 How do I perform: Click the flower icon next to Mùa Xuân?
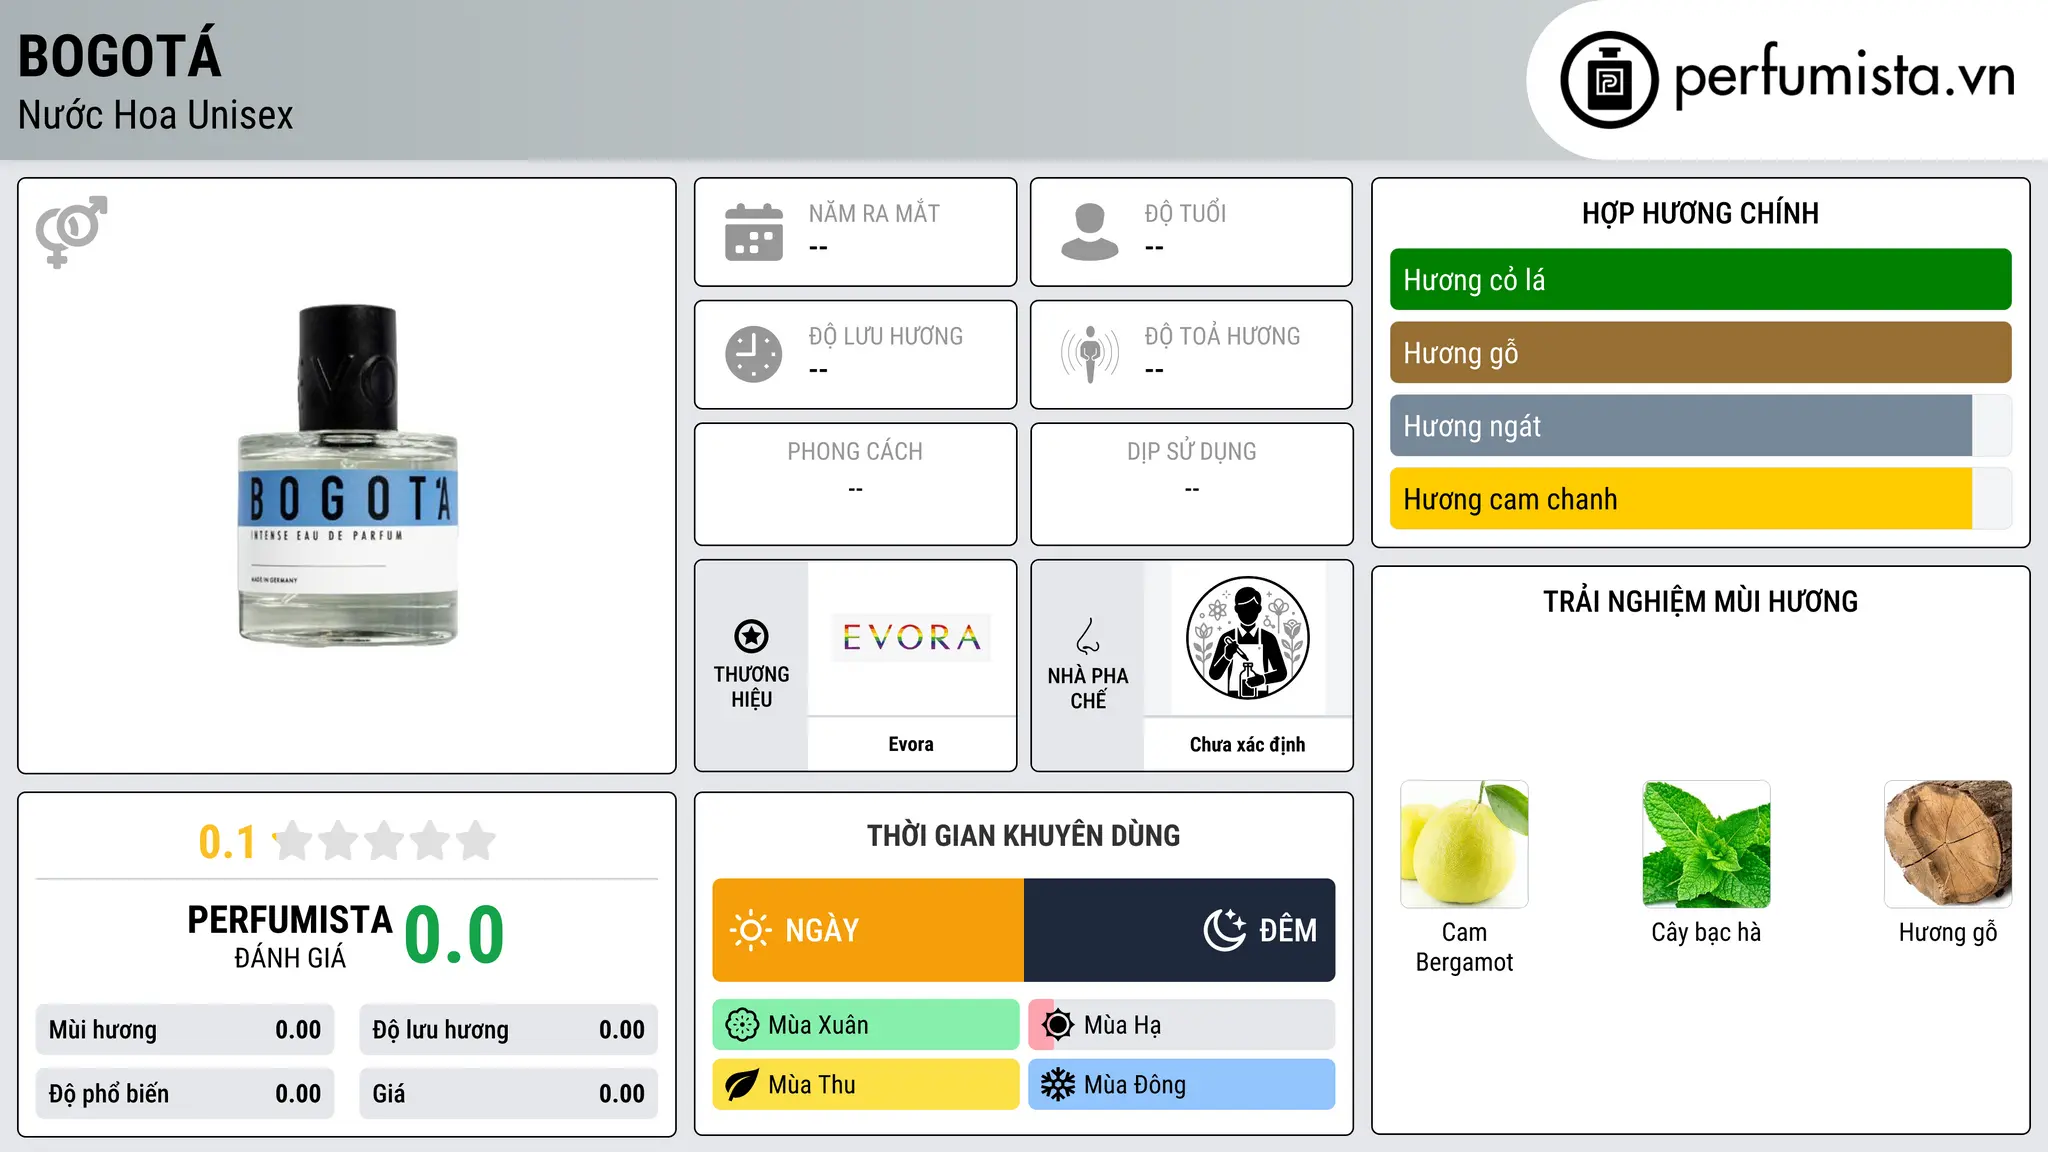click(742, 1025)
